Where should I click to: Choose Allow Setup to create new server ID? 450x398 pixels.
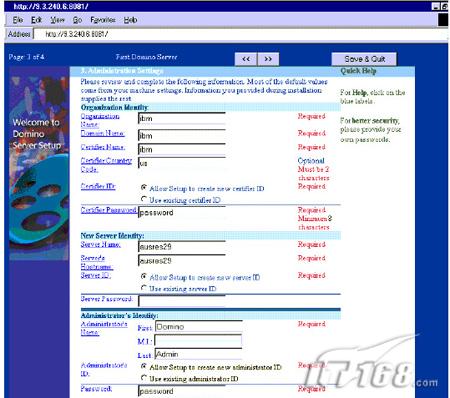[x=144, y=277]
